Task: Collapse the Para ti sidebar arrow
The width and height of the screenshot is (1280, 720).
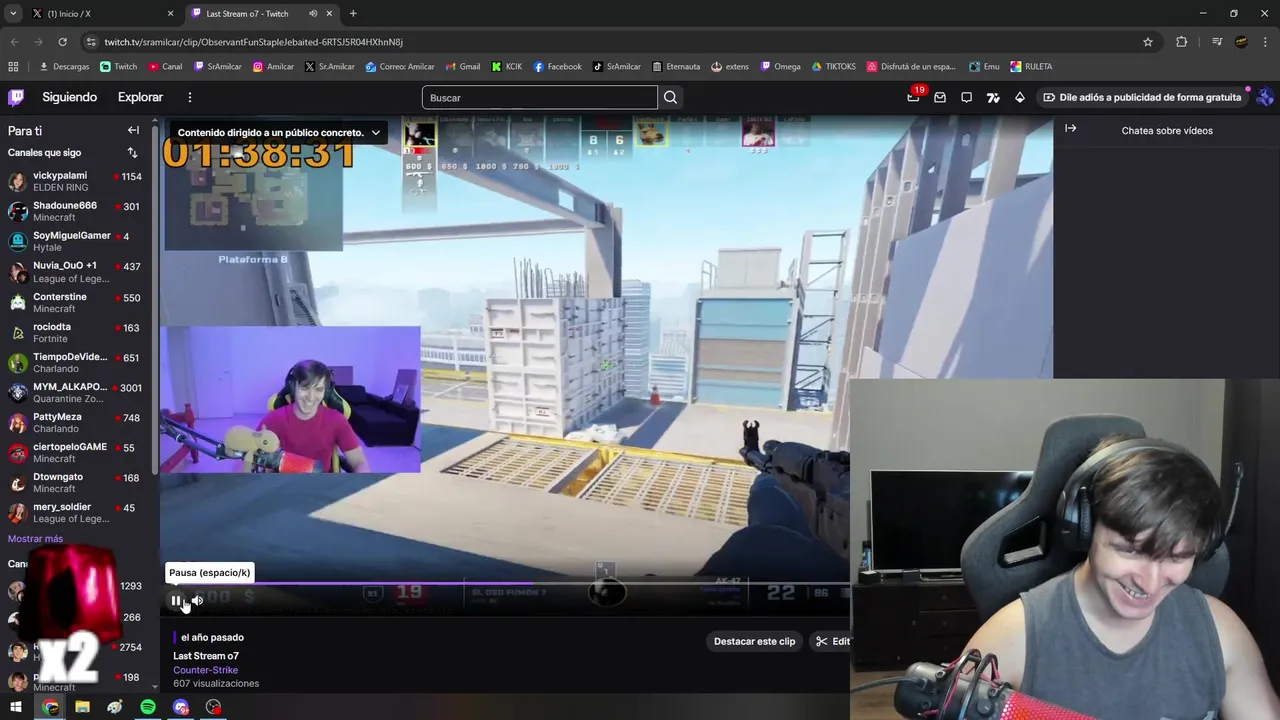Action: coord(133,130)
